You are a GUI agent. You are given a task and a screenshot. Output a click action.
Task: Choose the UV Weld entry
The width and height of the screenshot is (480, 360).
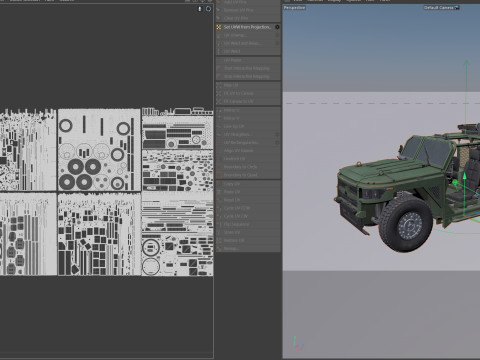pos(248,51)
